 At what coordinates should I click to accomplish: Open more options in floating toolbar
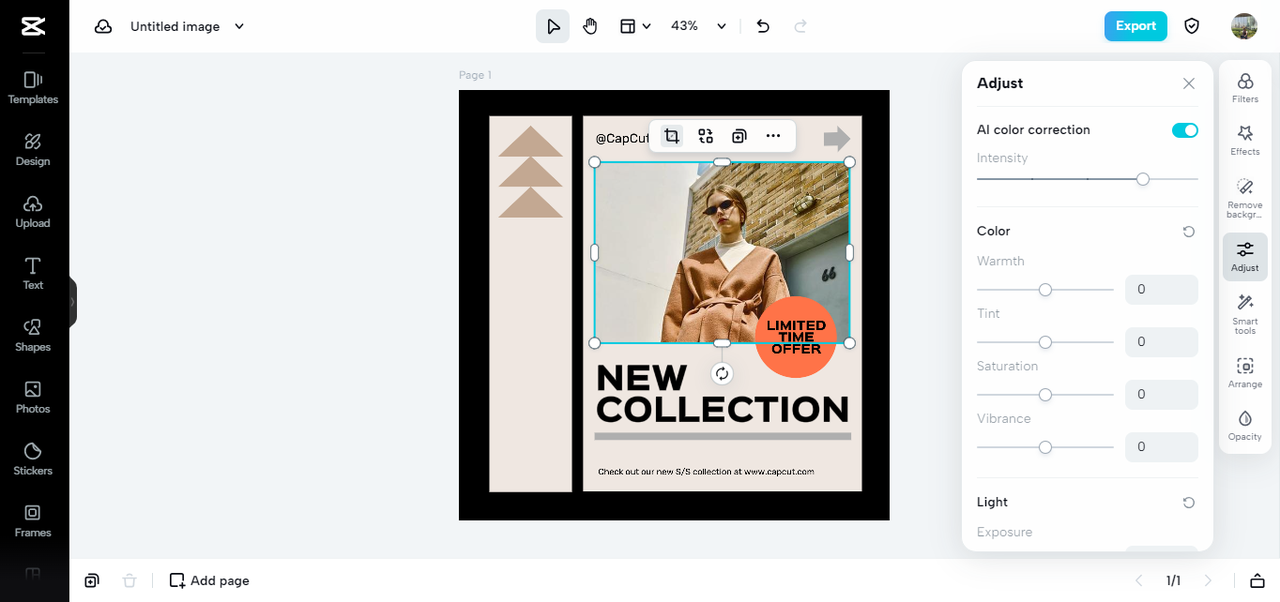(773, 136)
